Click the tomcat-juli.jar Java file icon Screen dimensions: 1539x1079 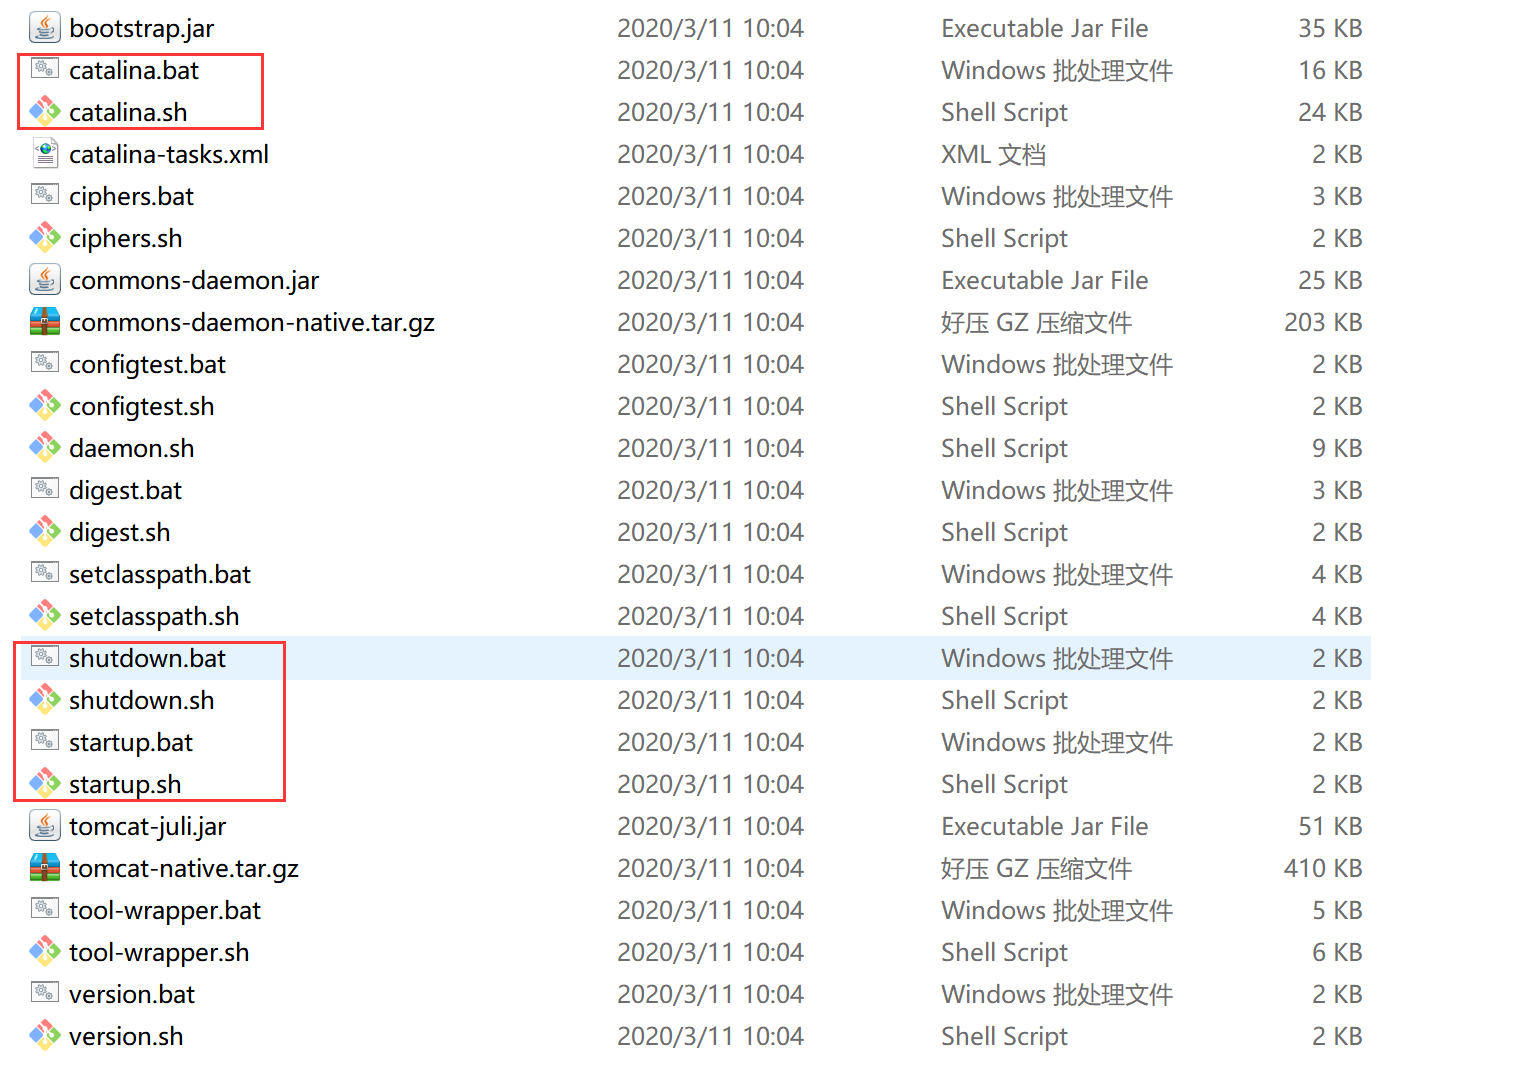(x=45, y=826)
